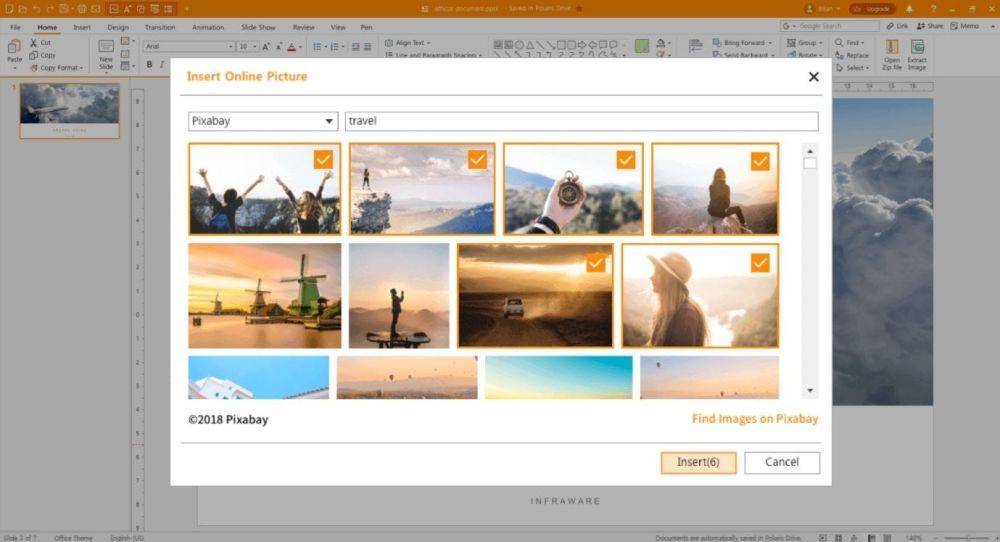
Task: Open the Bring Forward dropdown
Action: coord(742,43)
